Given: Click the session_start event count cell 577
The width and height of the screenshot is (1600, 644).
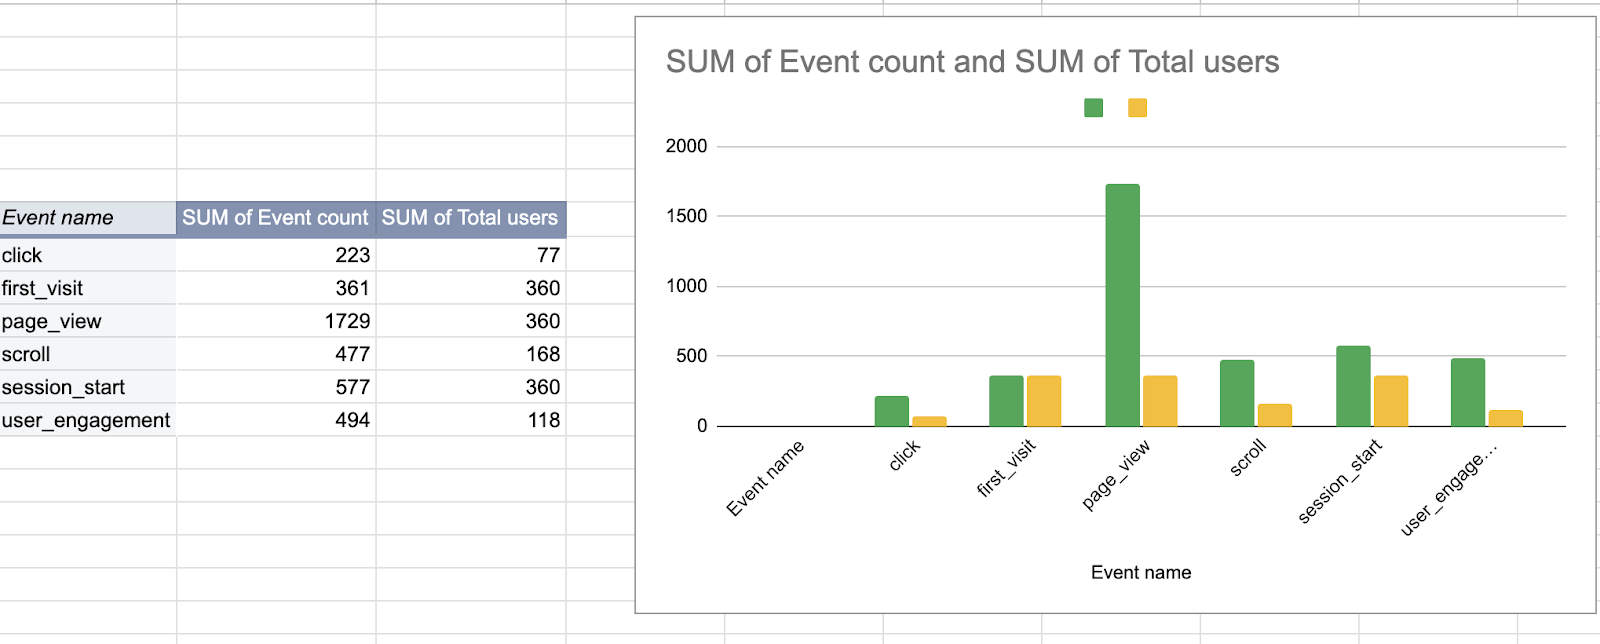Looking at the screenshot, I should click(276, 387).
